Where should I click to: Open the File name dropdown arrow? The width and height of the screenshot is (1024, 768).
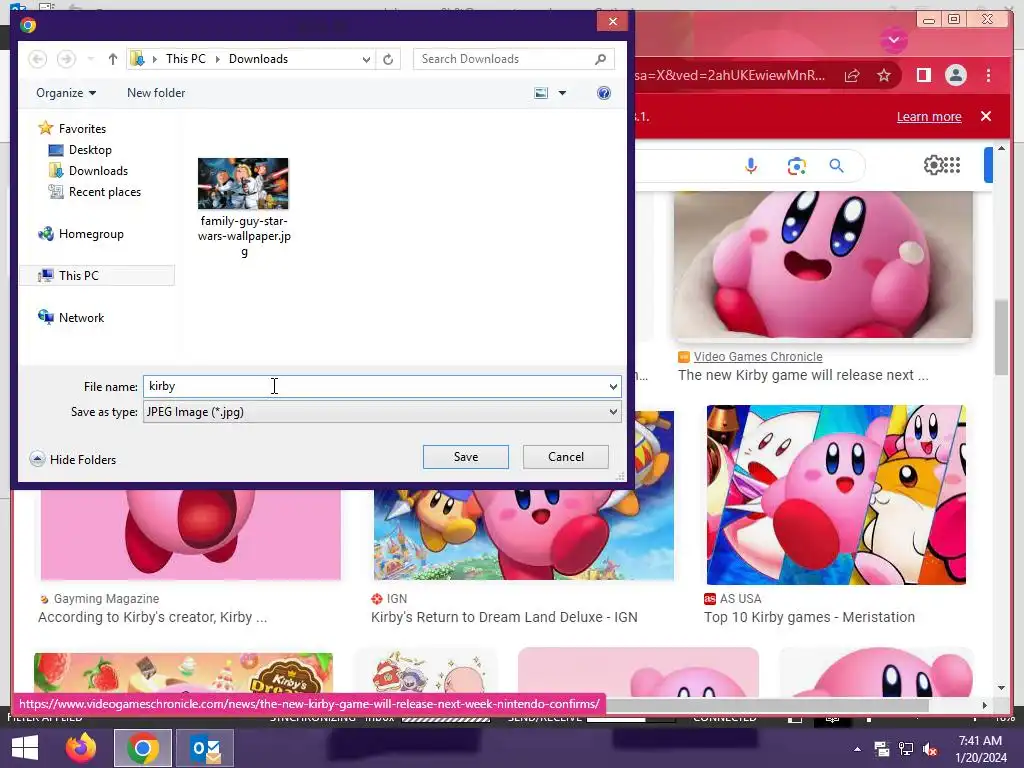[x=613, y=387]
